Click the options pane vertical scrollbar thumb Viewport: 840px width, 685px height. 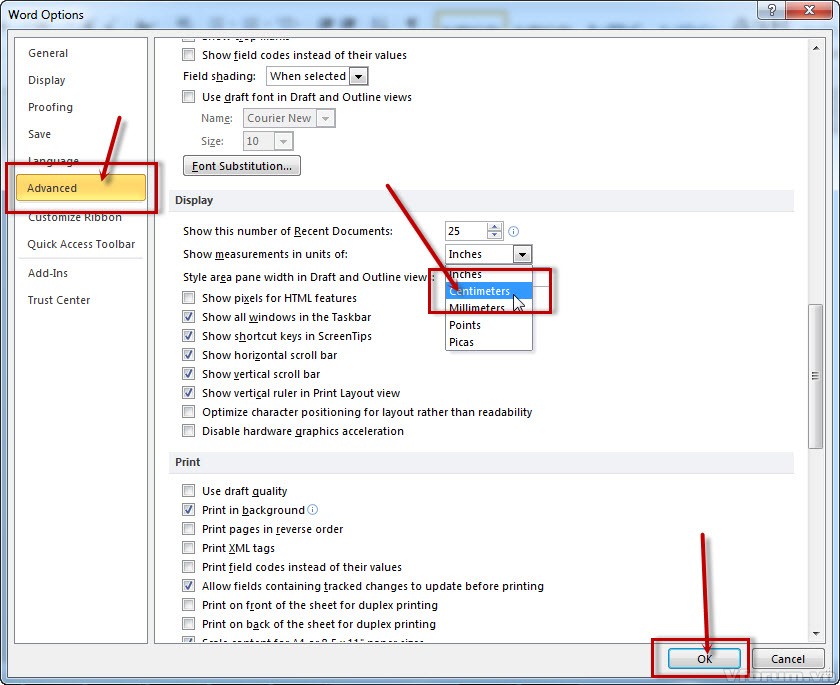[815, 376]
